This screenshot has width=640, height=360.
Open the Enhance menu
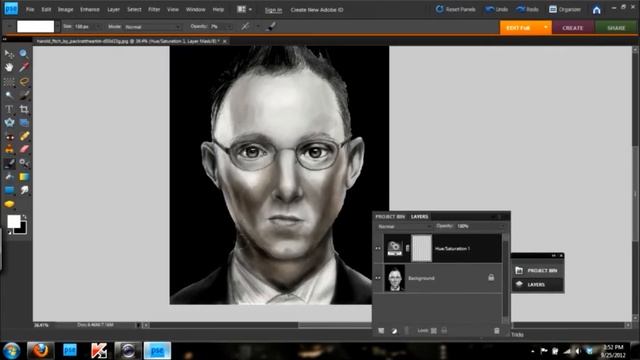tap(90, 9)
